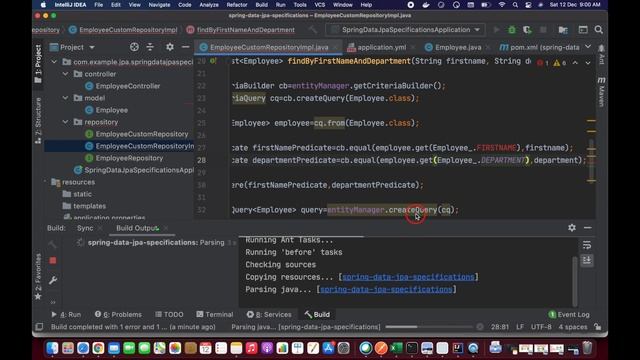Collapse the model folder
Screen dimensions: 640x360
pos(65,98)
